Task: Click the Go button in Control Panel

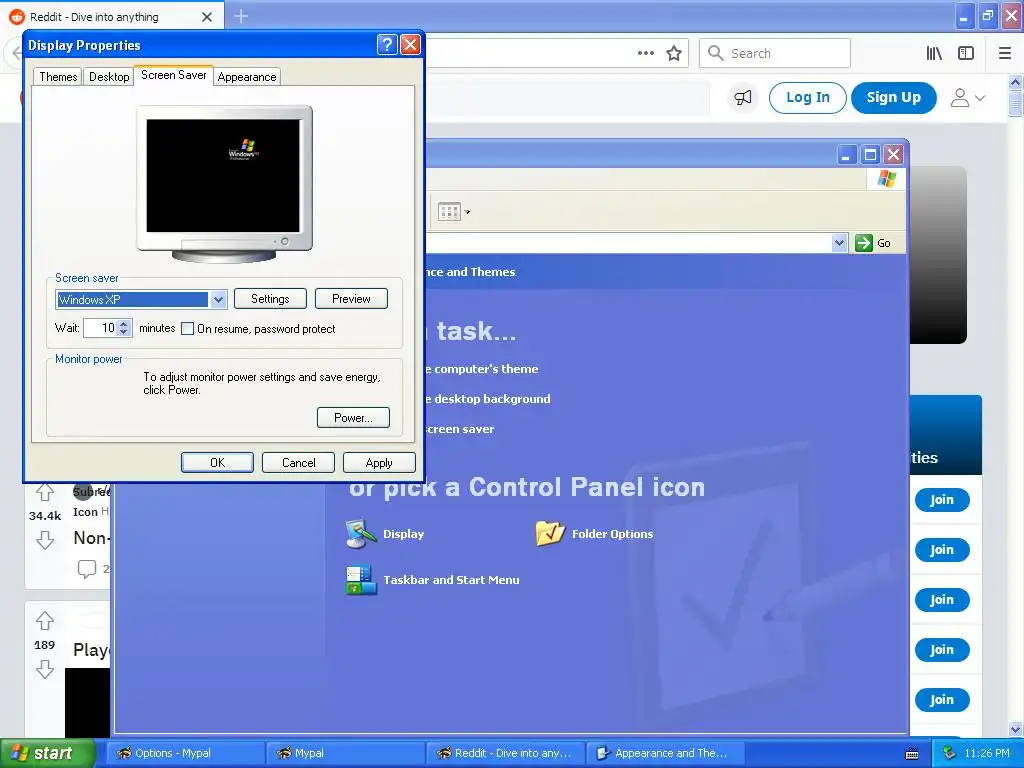Action: (x=873, y=243)
